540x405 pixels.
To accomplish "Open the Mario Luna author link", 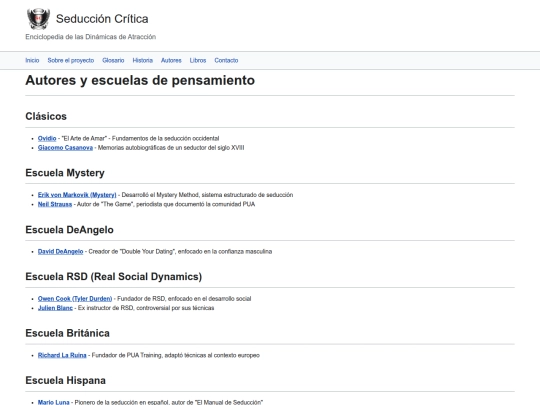I will tap(53, 402).
